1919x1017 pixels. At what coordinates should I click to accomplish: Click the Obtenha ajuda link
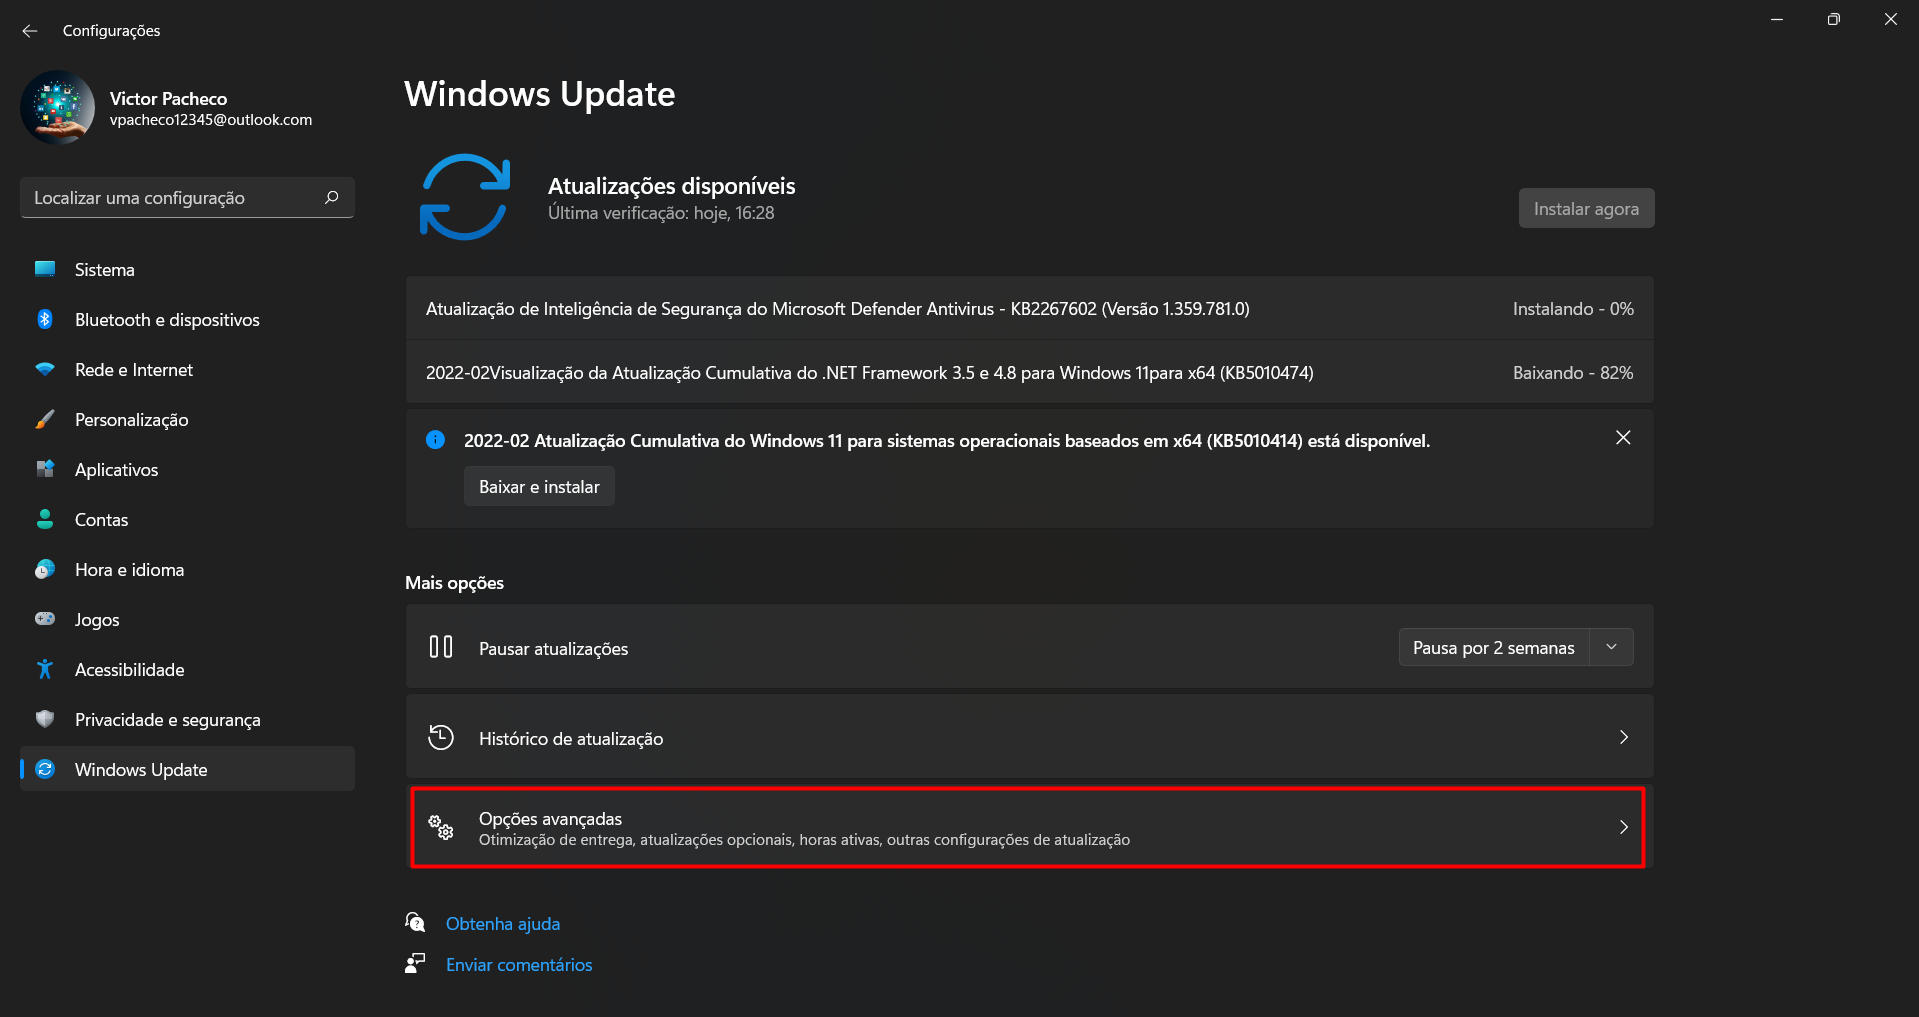tap(503, 924)
